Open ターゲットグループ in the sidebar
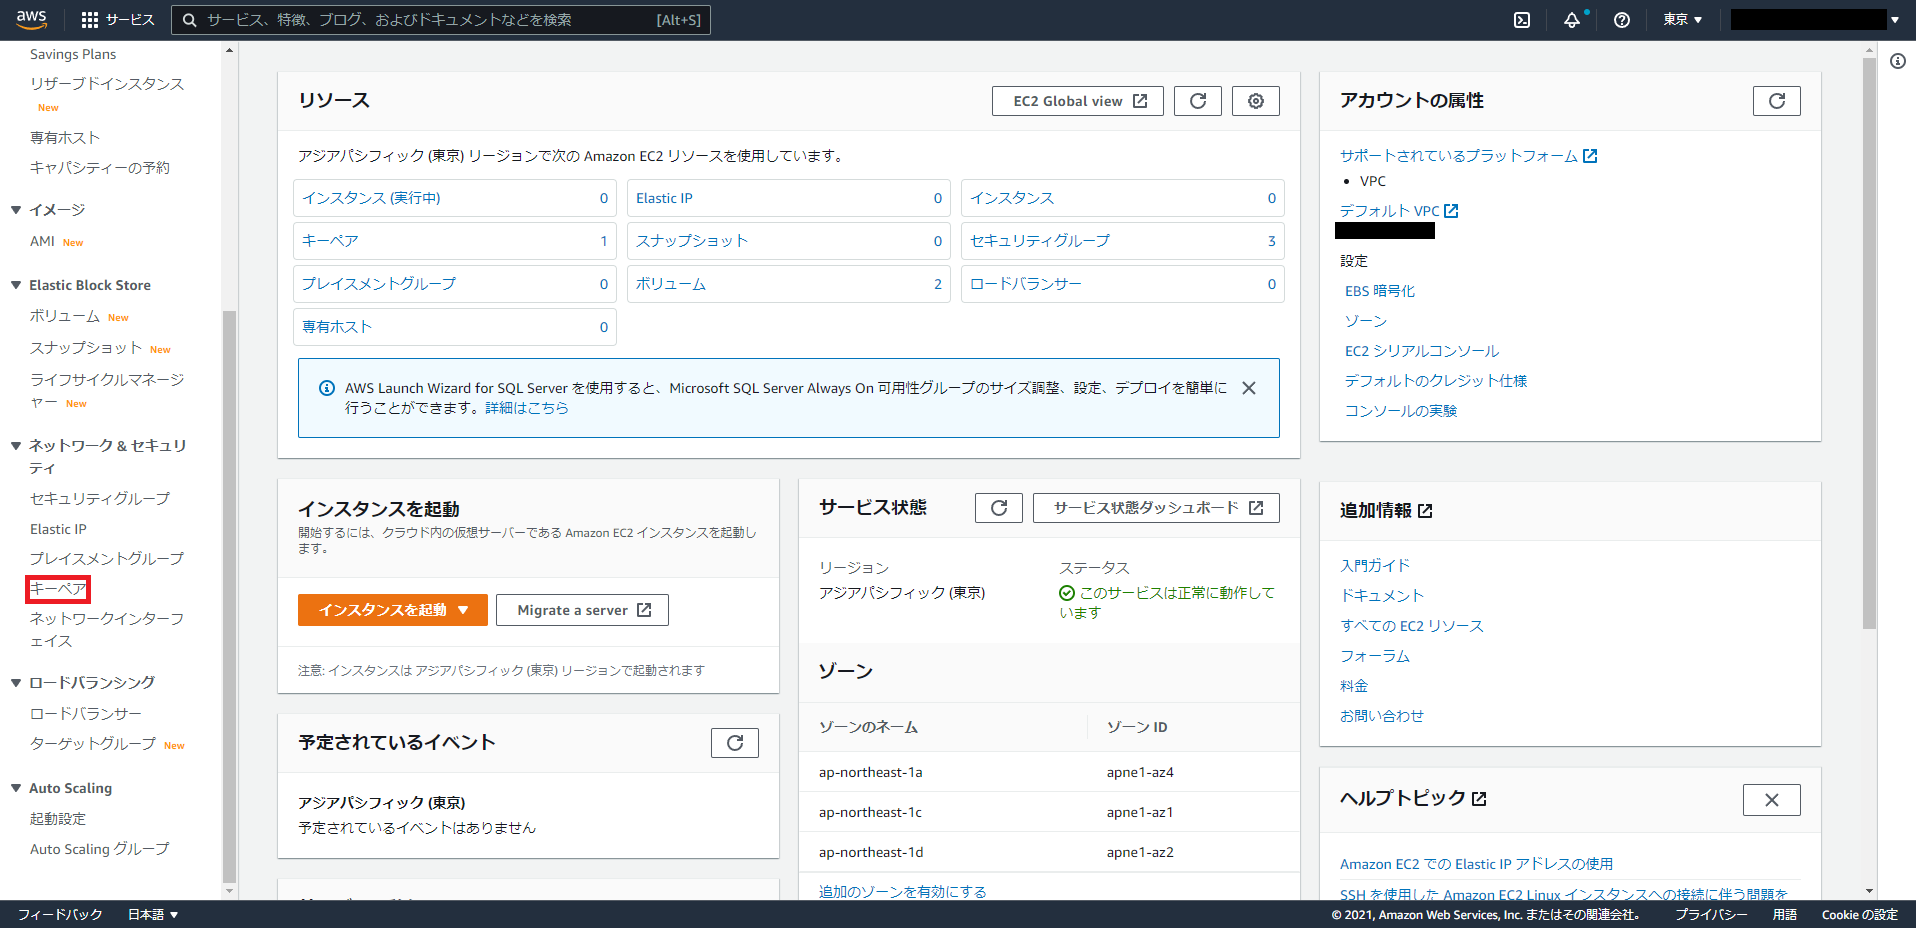Screen dimensions: 1916x928 (x=93, y=744)
